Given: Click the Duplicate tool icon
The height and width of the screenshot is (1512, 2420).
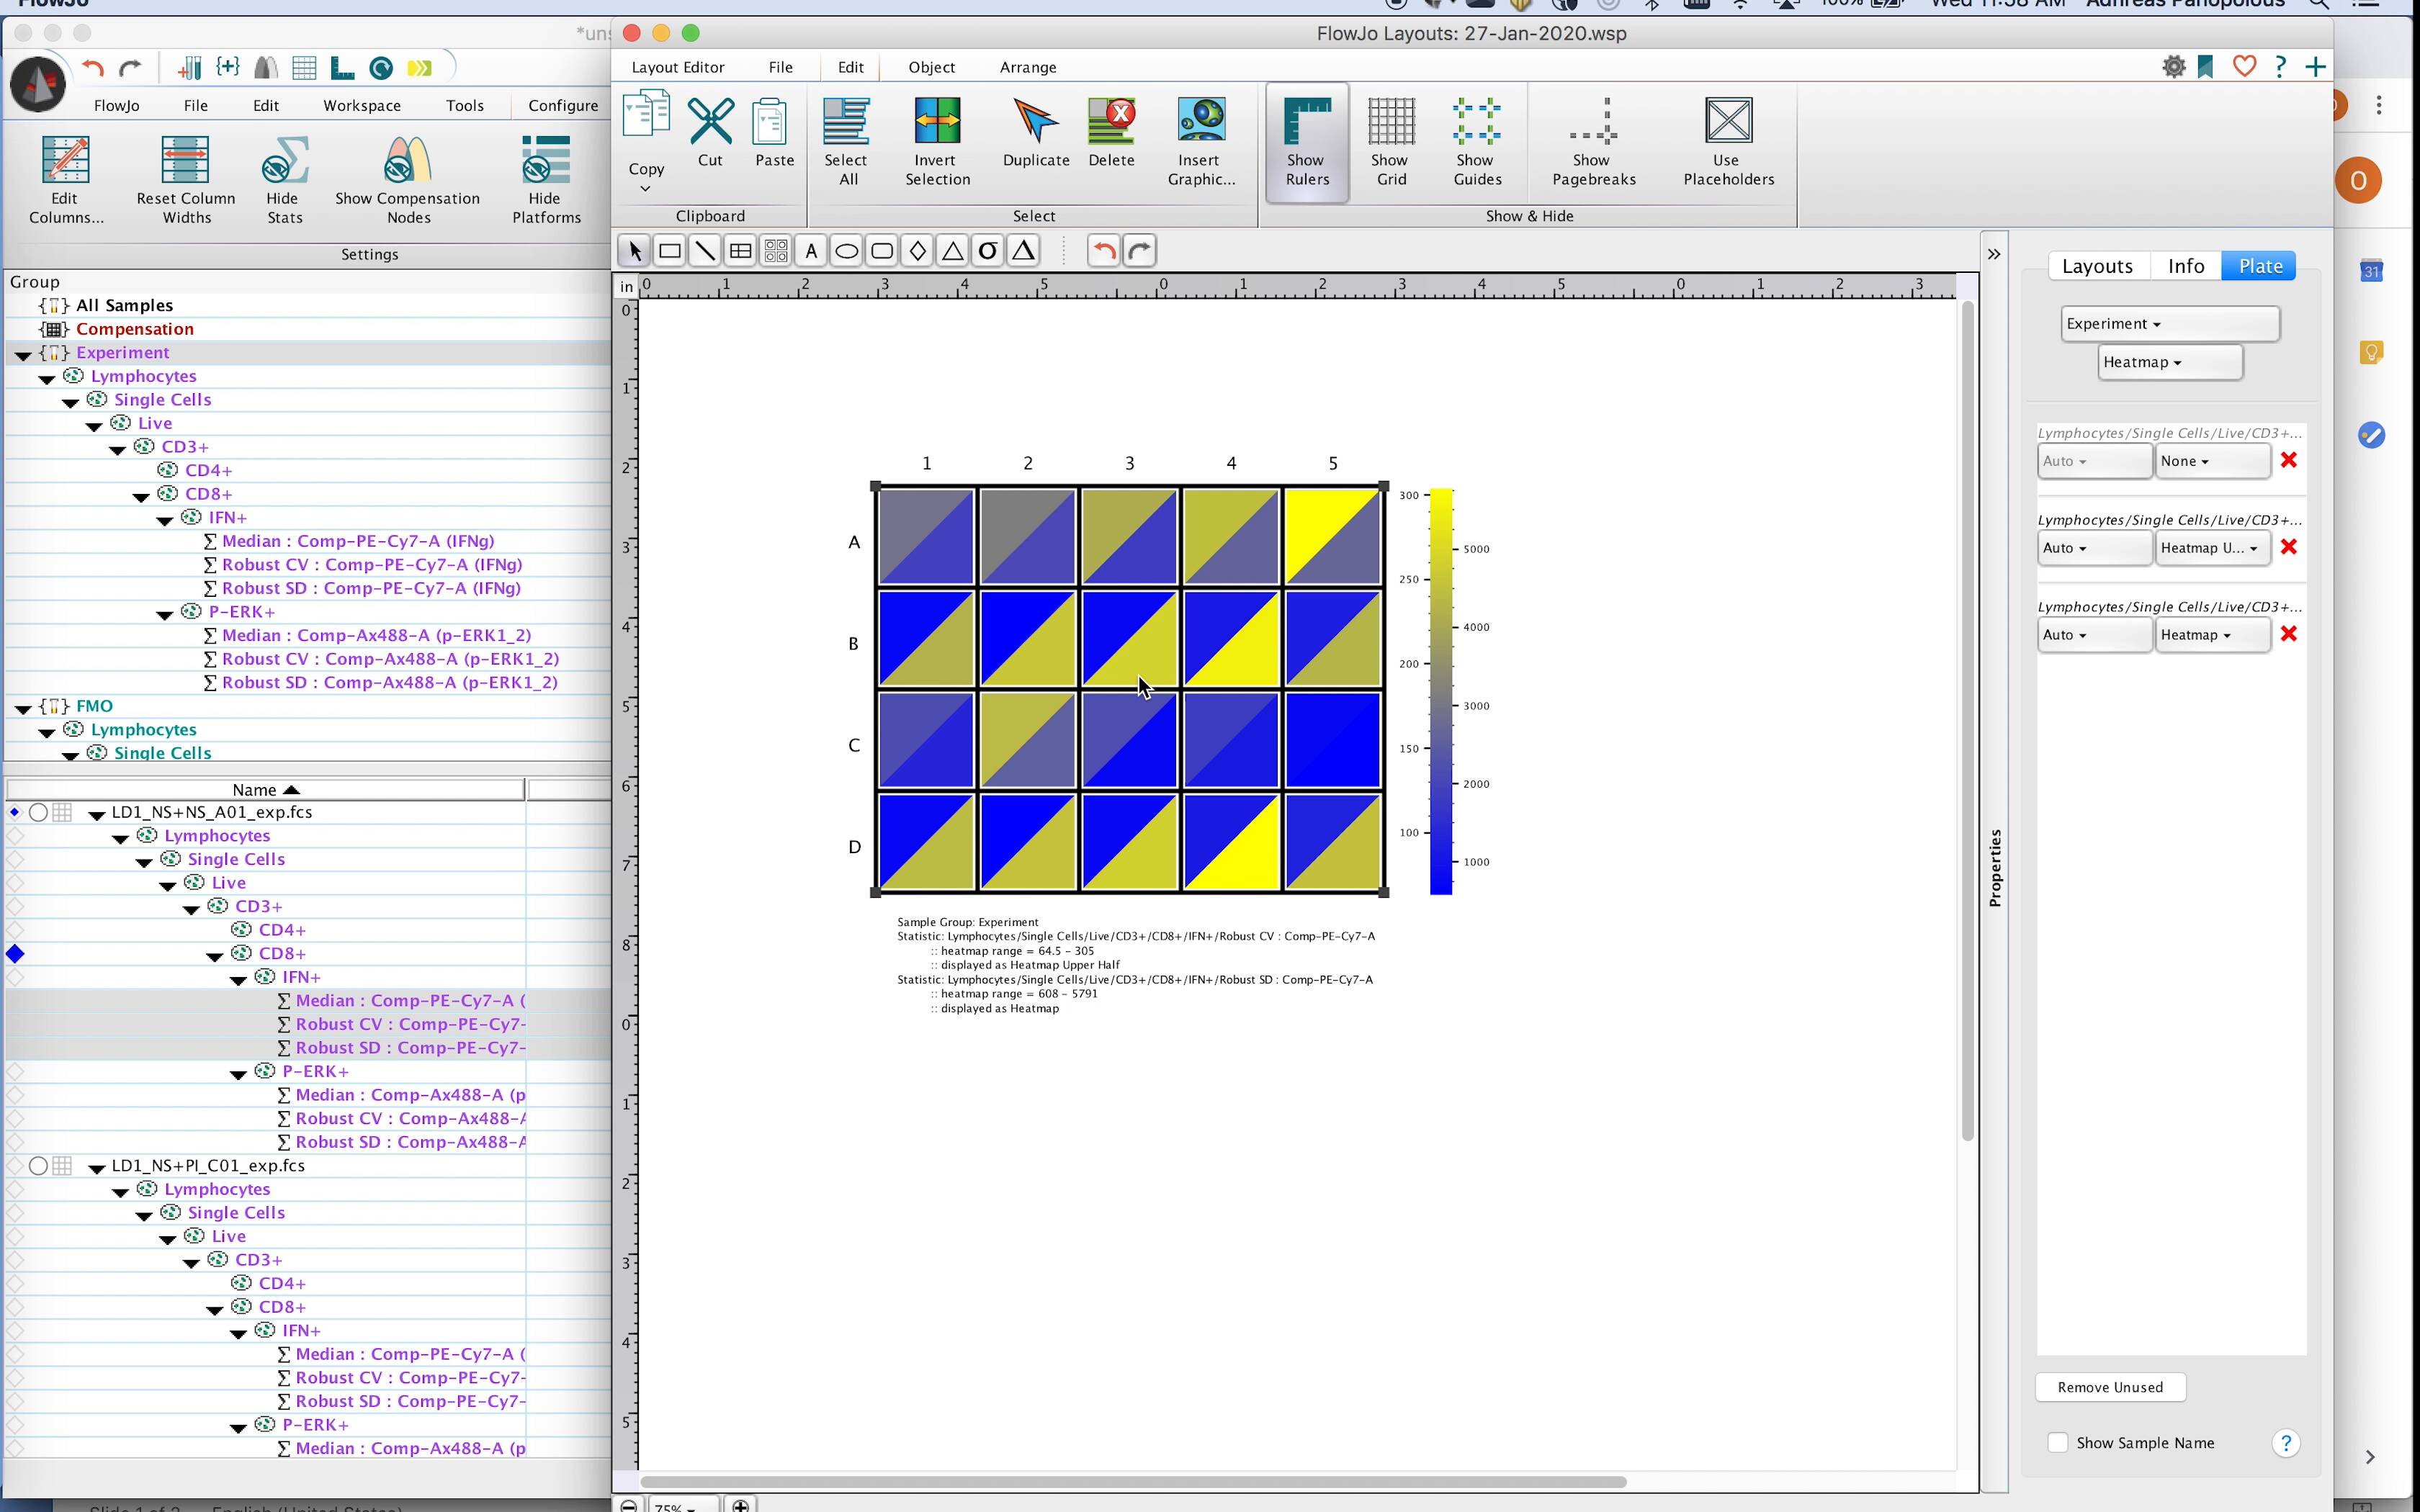Looking at the screenshot, I should 1035,122.
